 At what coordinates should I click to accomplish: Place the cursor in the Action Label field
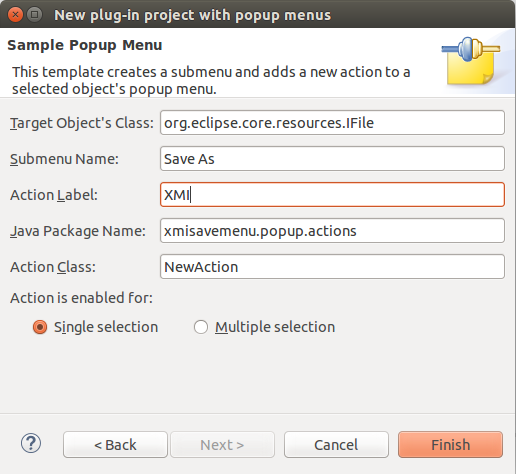coord(332,195)
